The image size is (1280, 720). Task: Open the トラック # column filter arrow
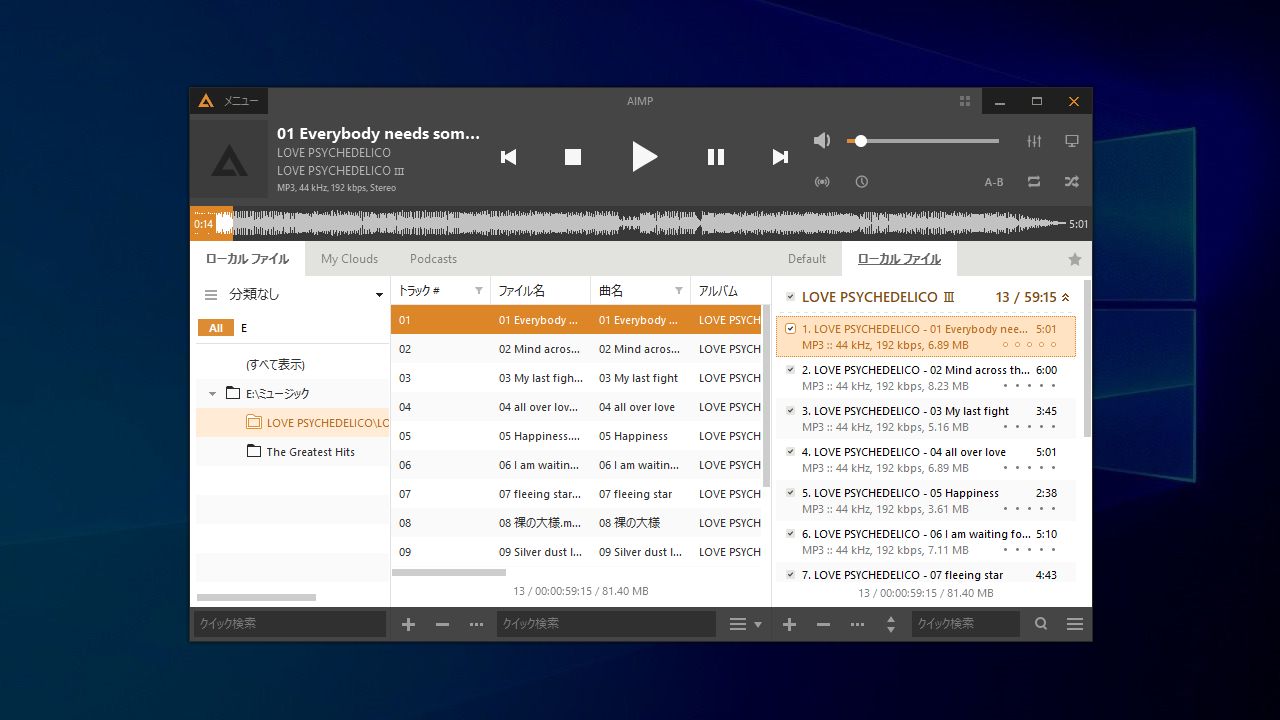479,291
